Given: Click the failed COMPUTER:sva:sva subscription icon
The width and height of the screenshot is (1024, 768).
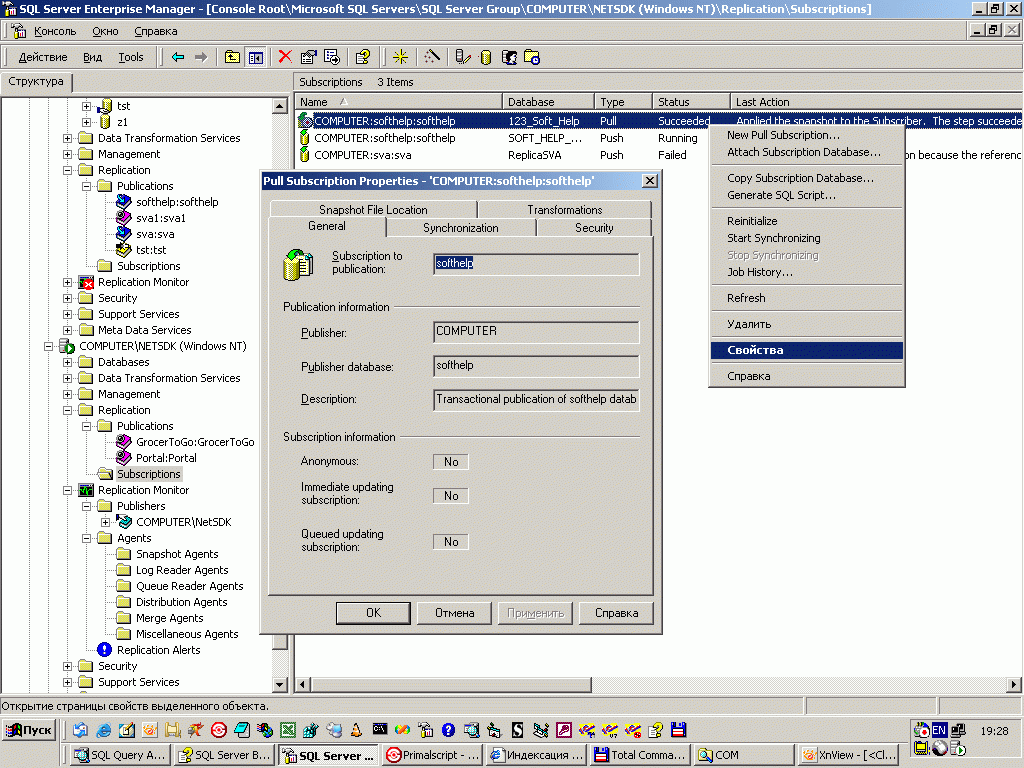Looking at the screenshot, I should click(x=304, y=155).
